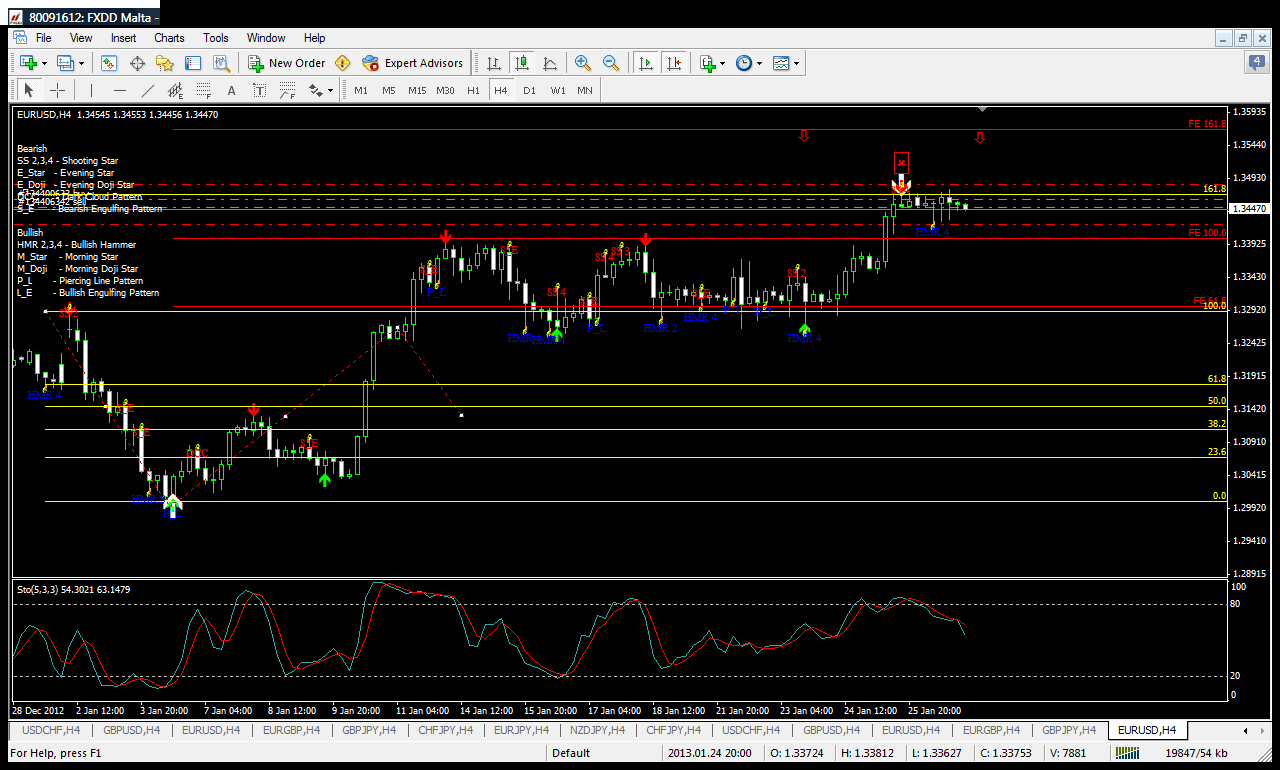This screenshot has height=770, width=1280.
Task: Zoom out the chart with magnifier minus
Action: pos(610,63)
